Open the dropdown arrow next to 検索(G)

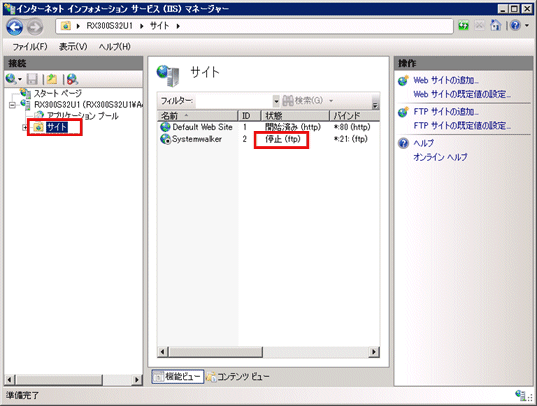click(331, 101)
